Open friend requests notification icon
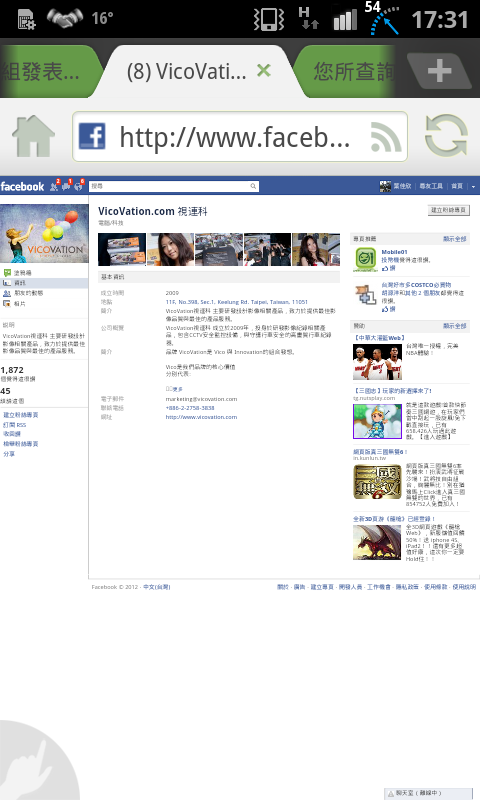This screenshot has width=480, height=800. click(54, 186)
